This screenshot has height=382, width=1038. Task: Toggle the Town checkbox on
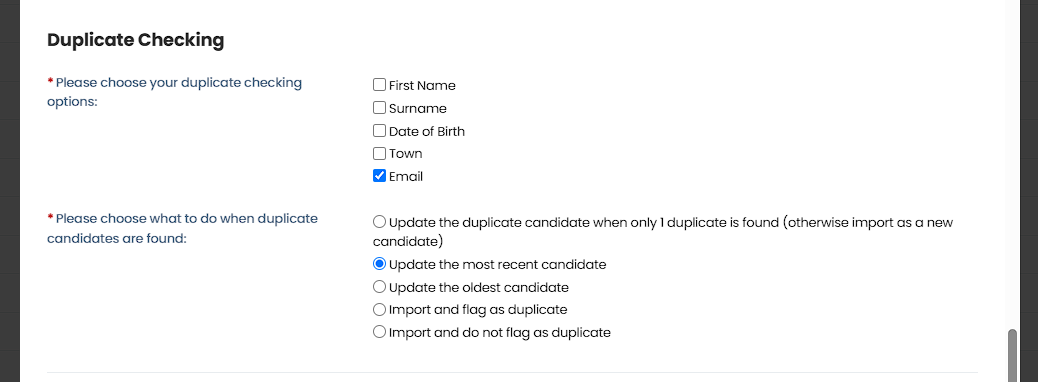tap(379, 153)
